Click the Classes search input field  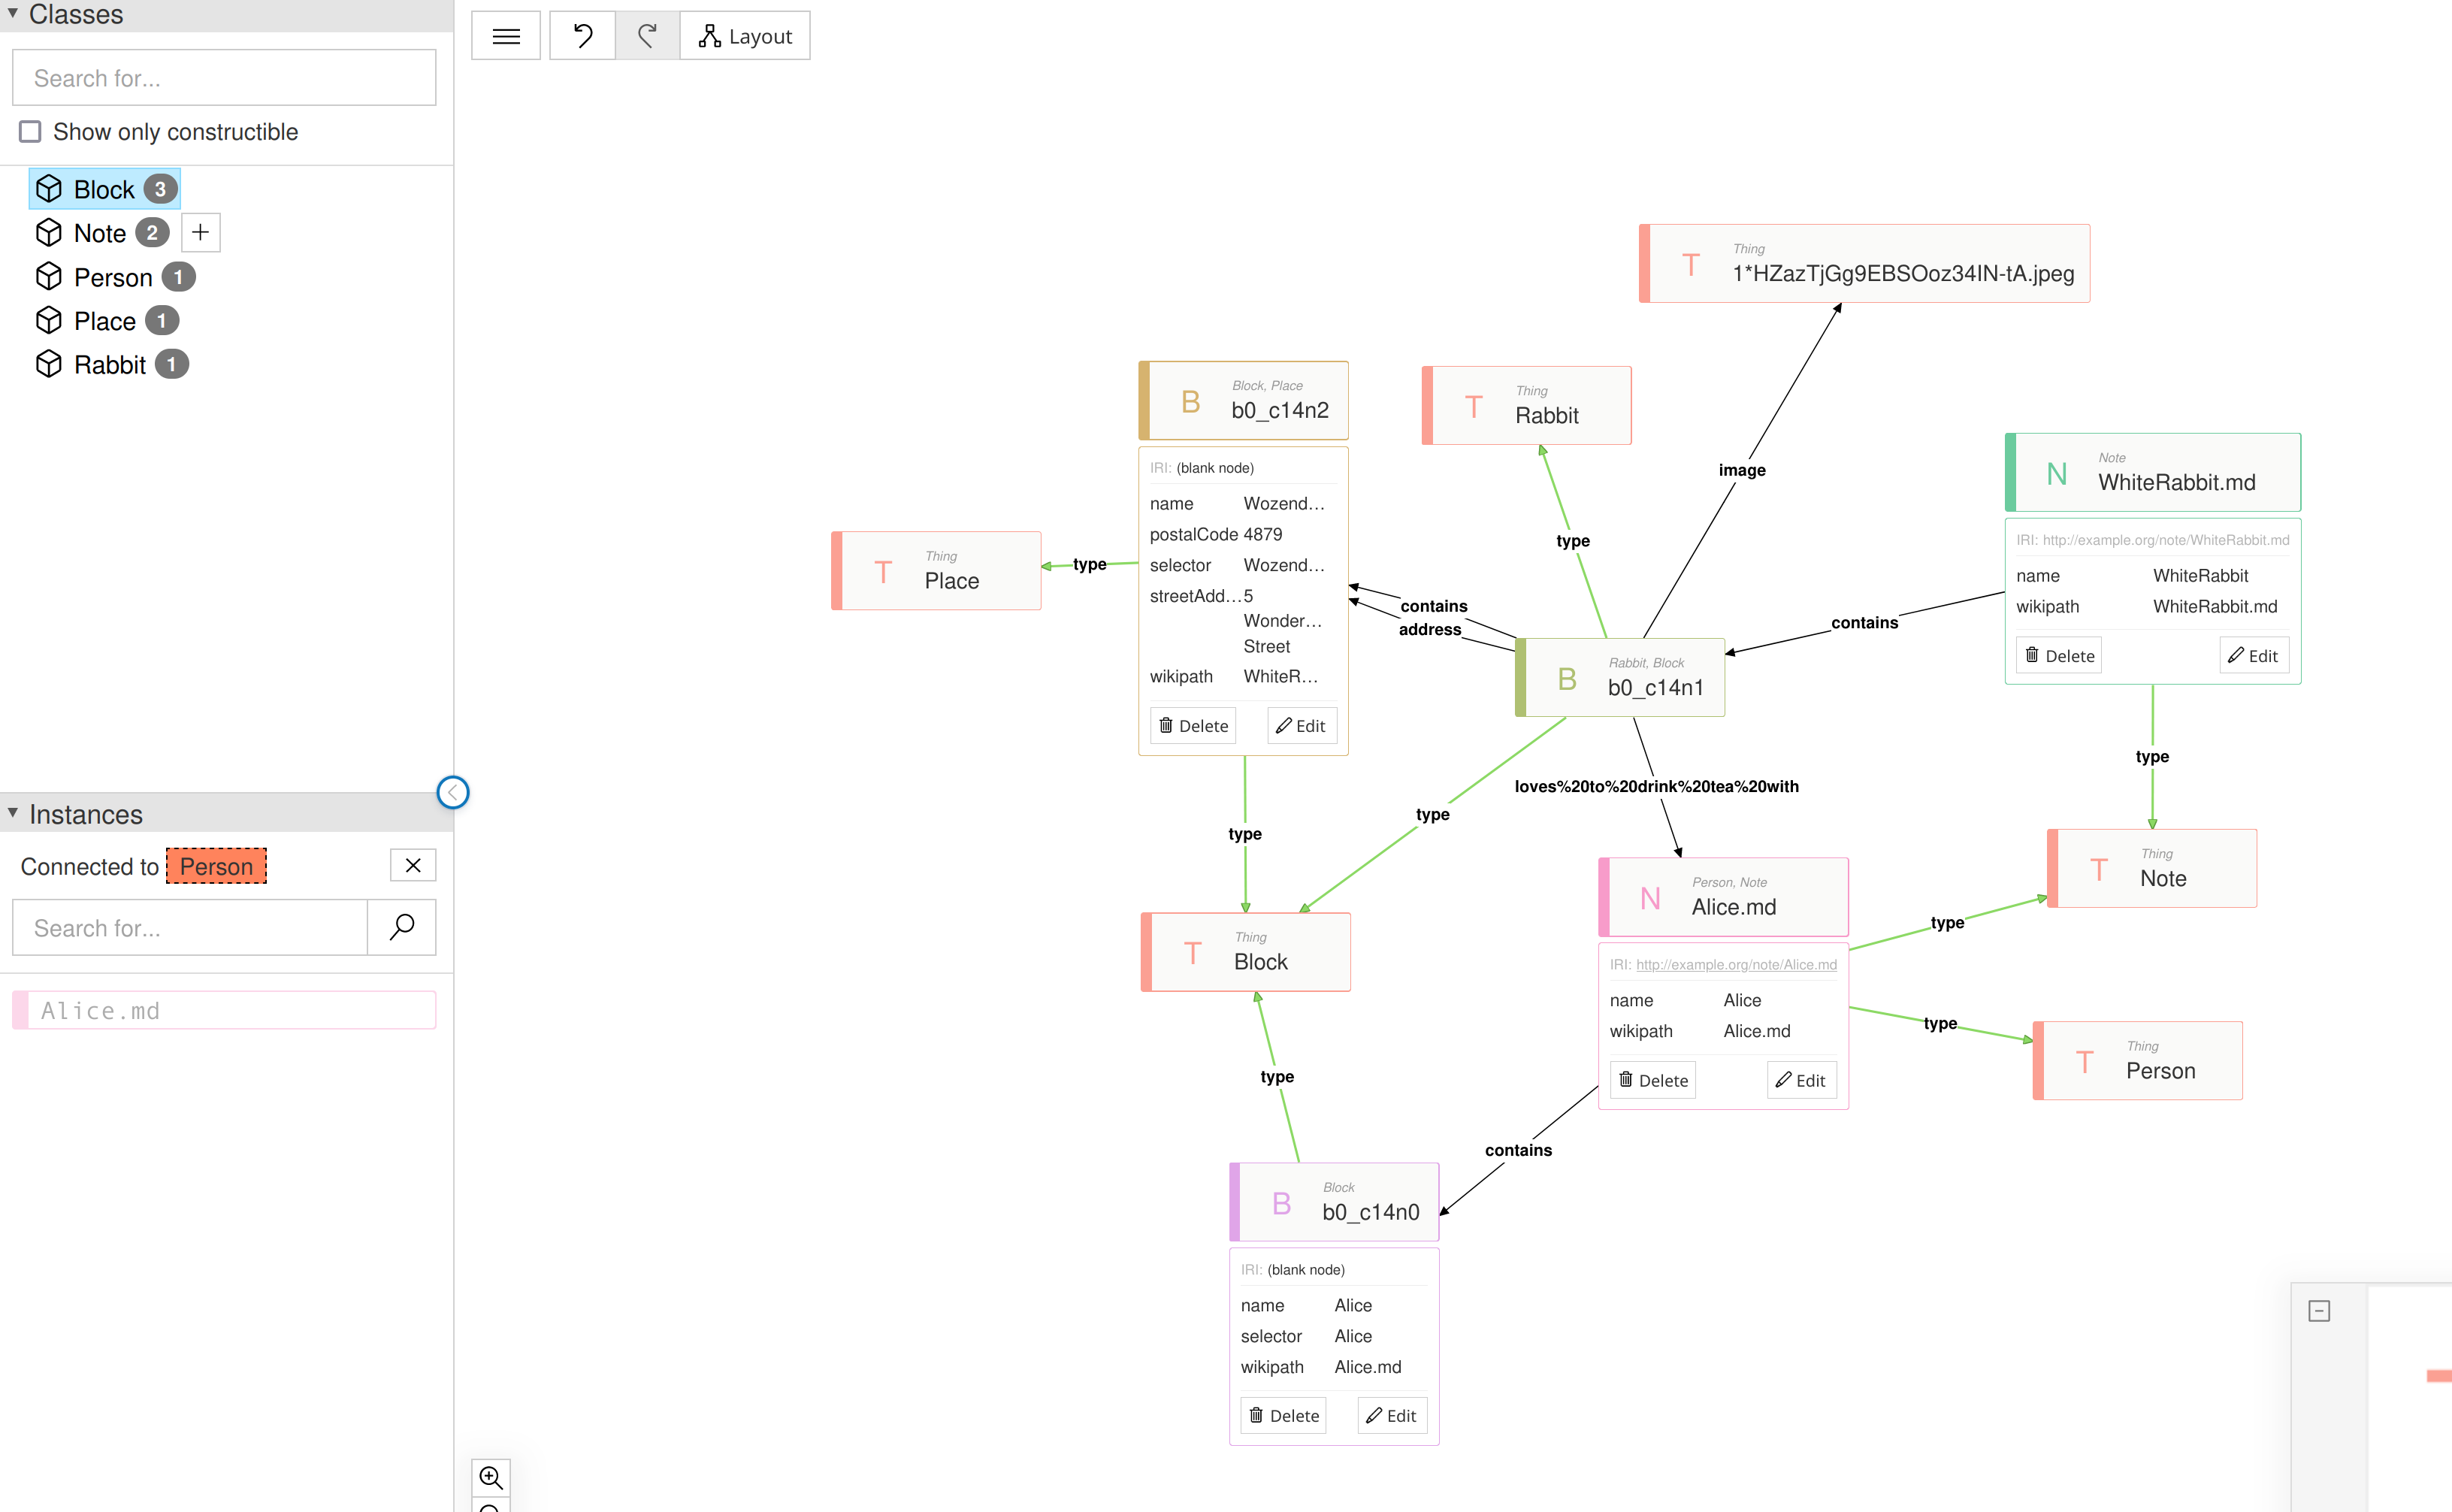click(224, 78)
